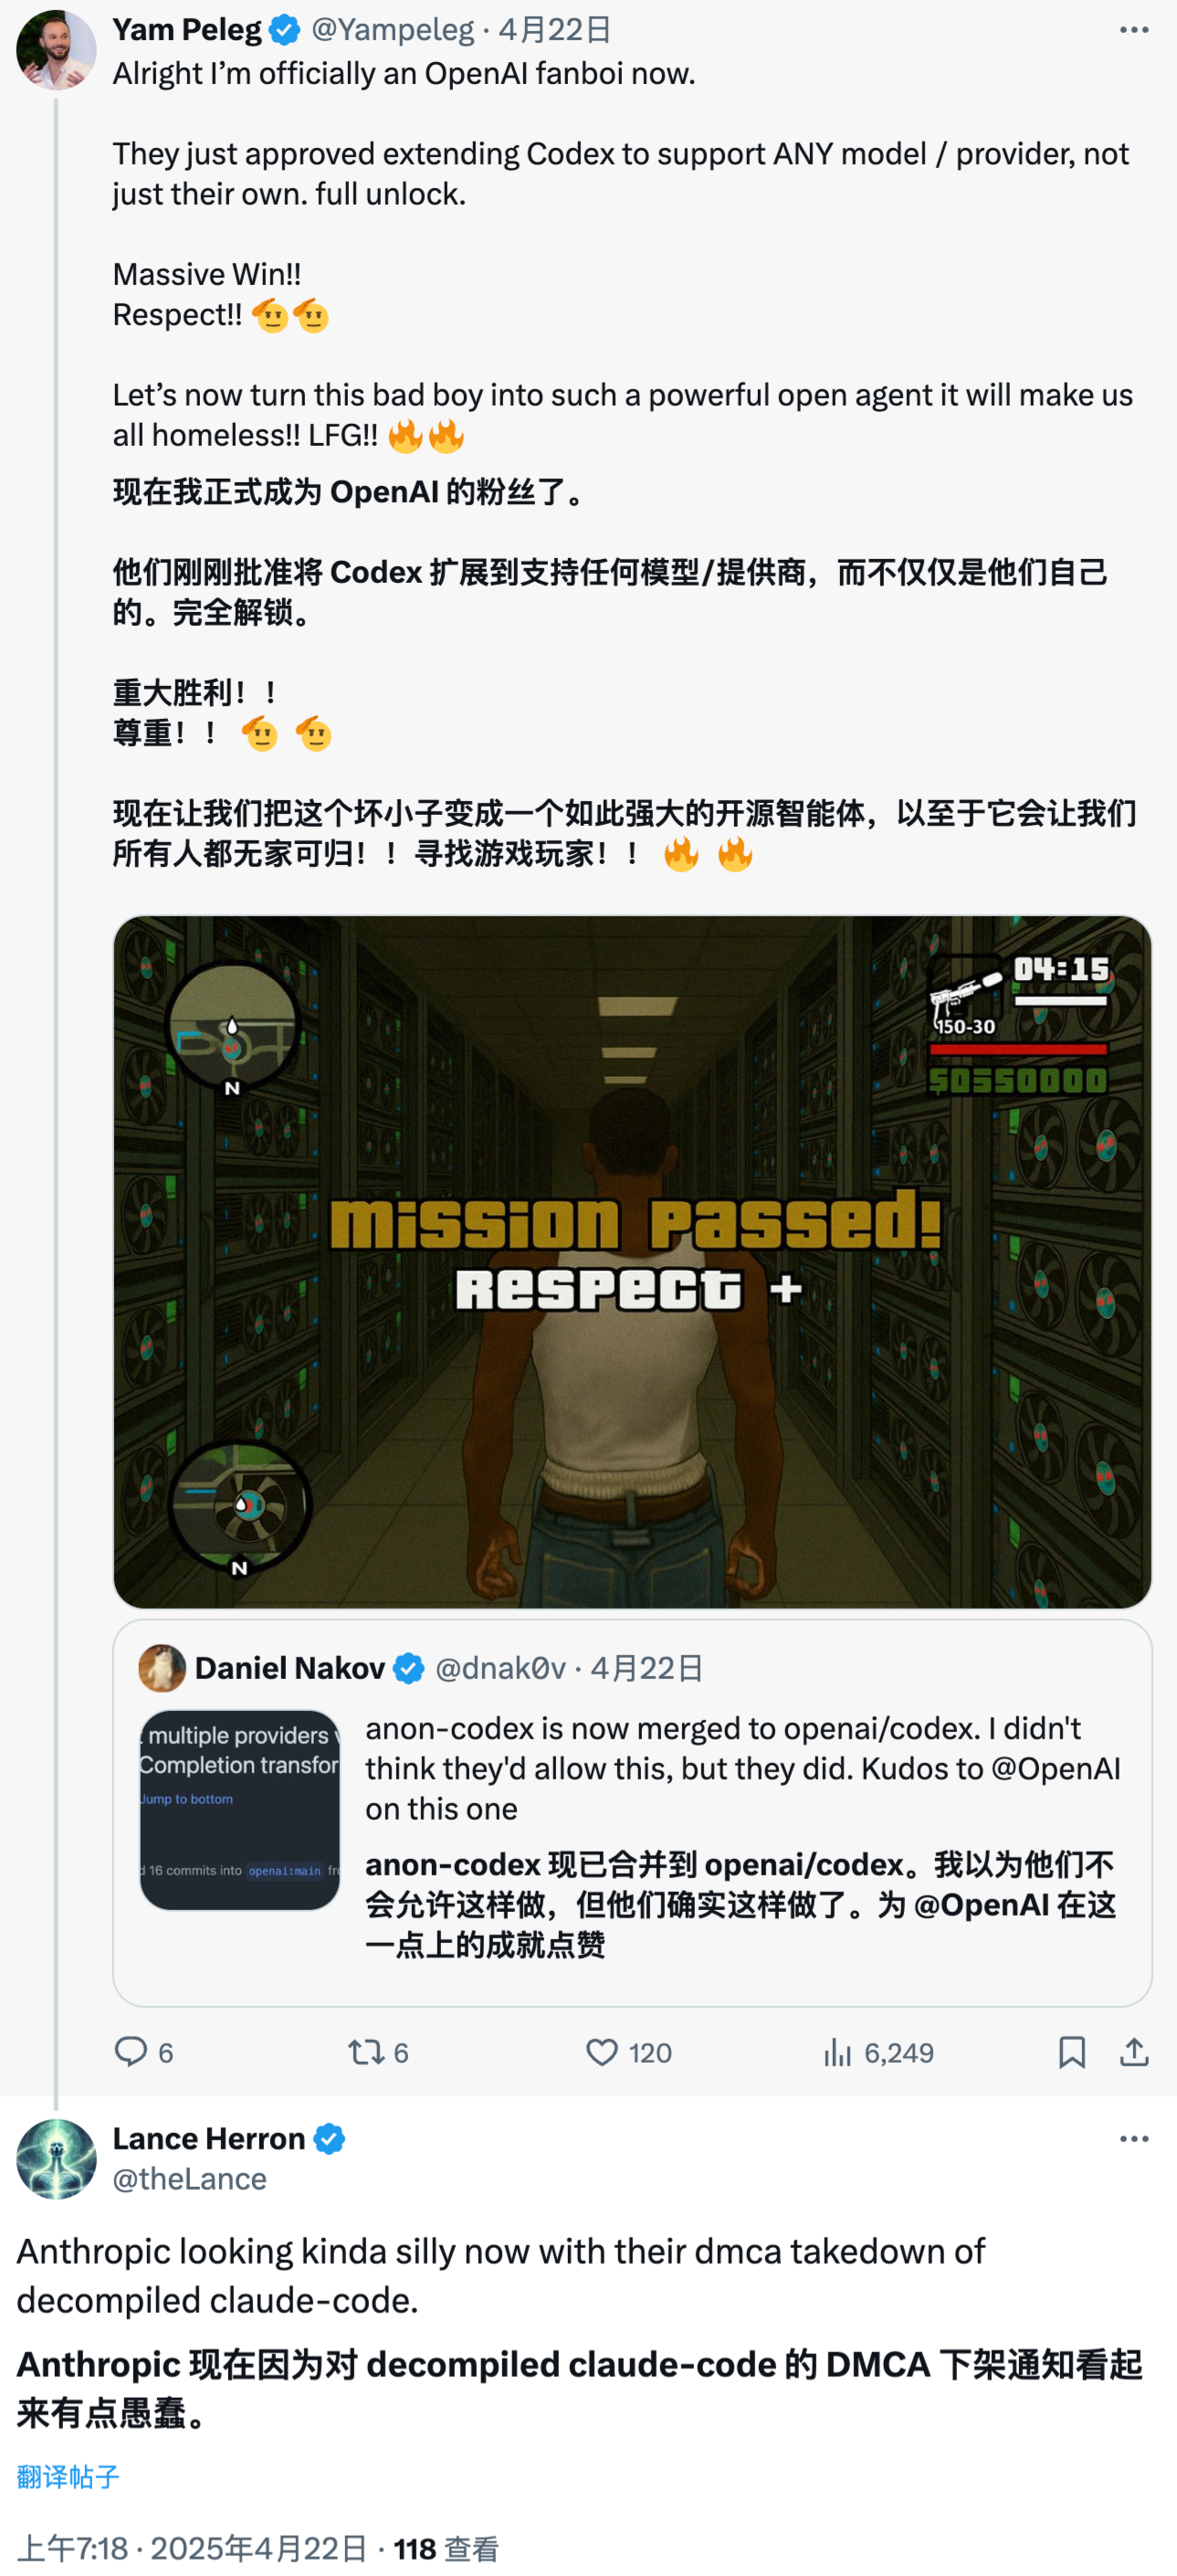Click Lance Herron's verified badge

(329, 2139)
